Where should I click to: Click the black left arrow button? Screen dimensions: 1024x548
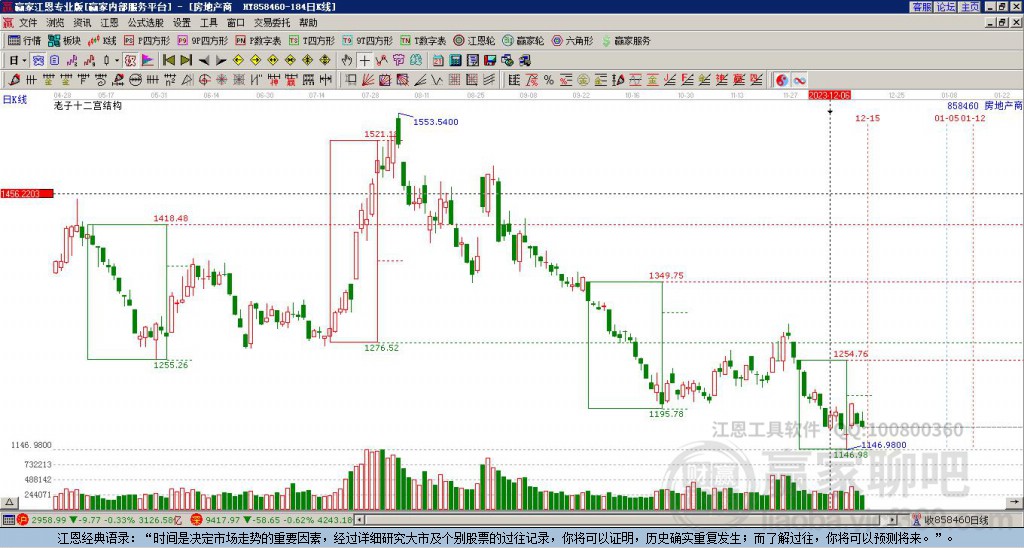click(x=204, y=61)
